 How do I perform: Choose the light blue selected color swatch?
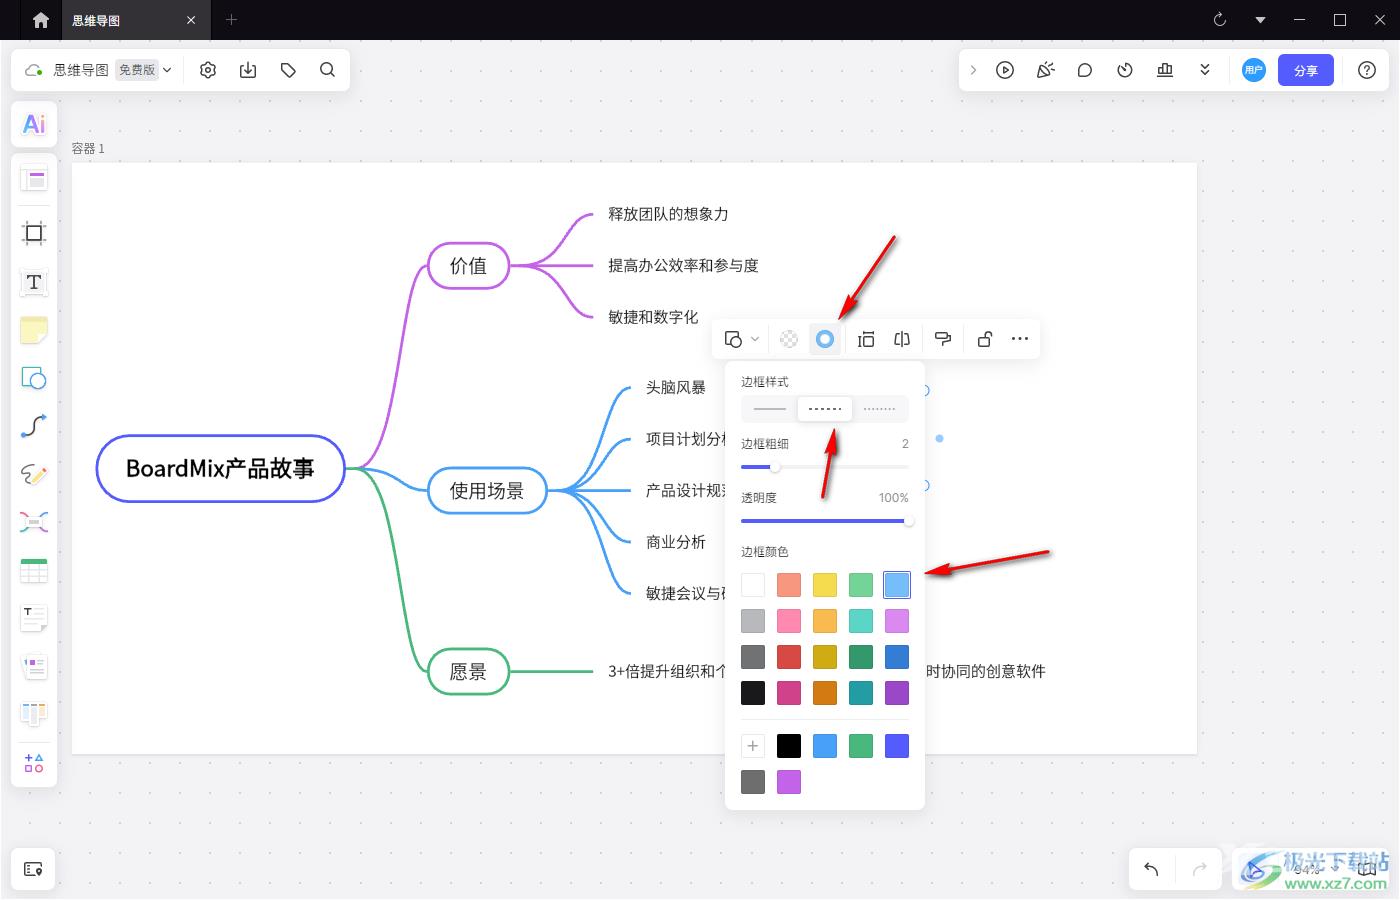click(897, 585)
